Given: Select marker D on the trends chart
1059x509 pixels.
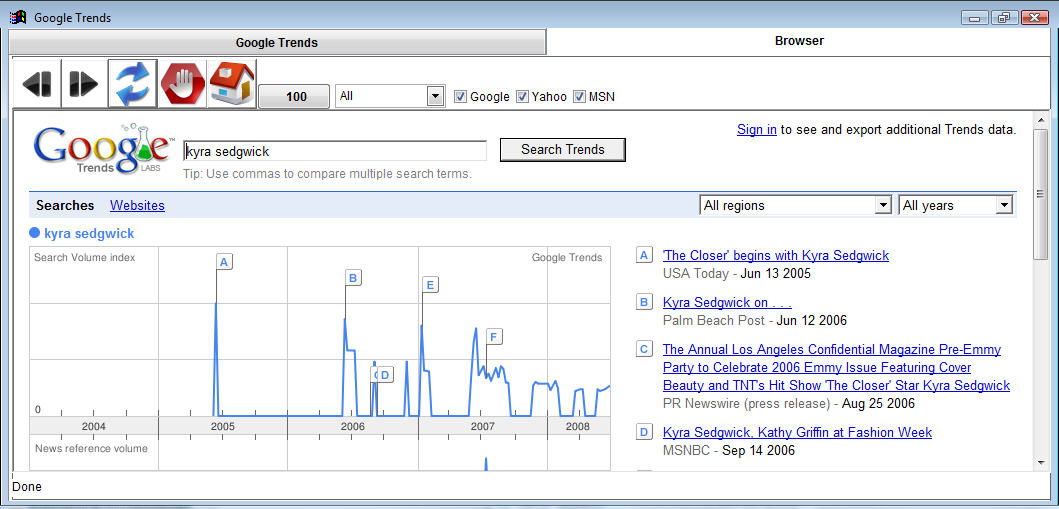Looking at the screenshot, I should pos(385,375).
